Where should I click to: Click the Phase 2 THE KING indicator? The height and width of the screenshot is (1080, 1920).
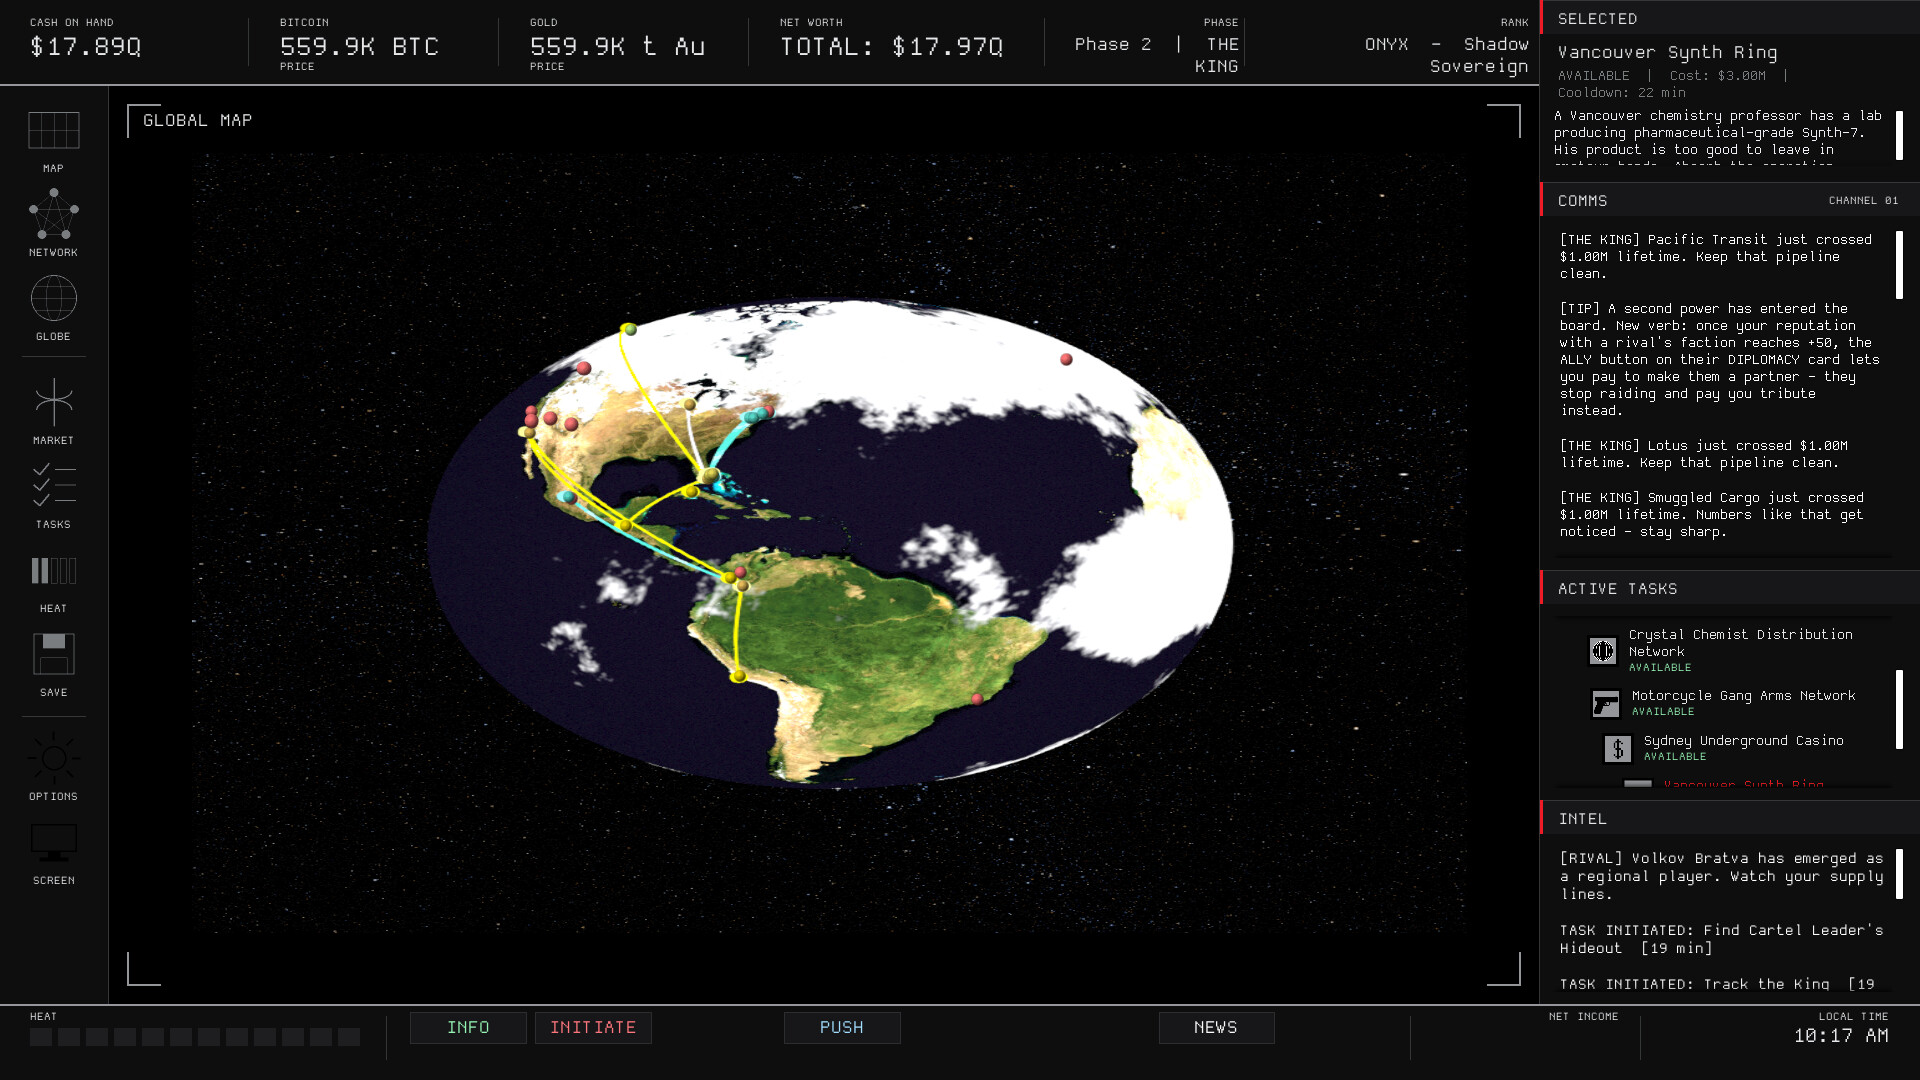click(1156, 55)
